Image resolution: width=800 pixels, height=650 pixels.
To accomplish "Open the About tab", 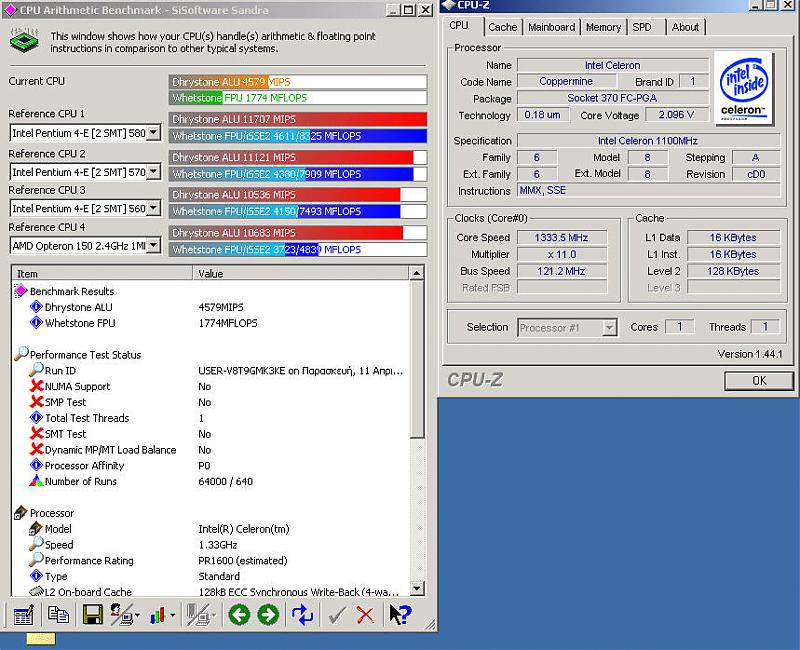I will pos(685,27).
